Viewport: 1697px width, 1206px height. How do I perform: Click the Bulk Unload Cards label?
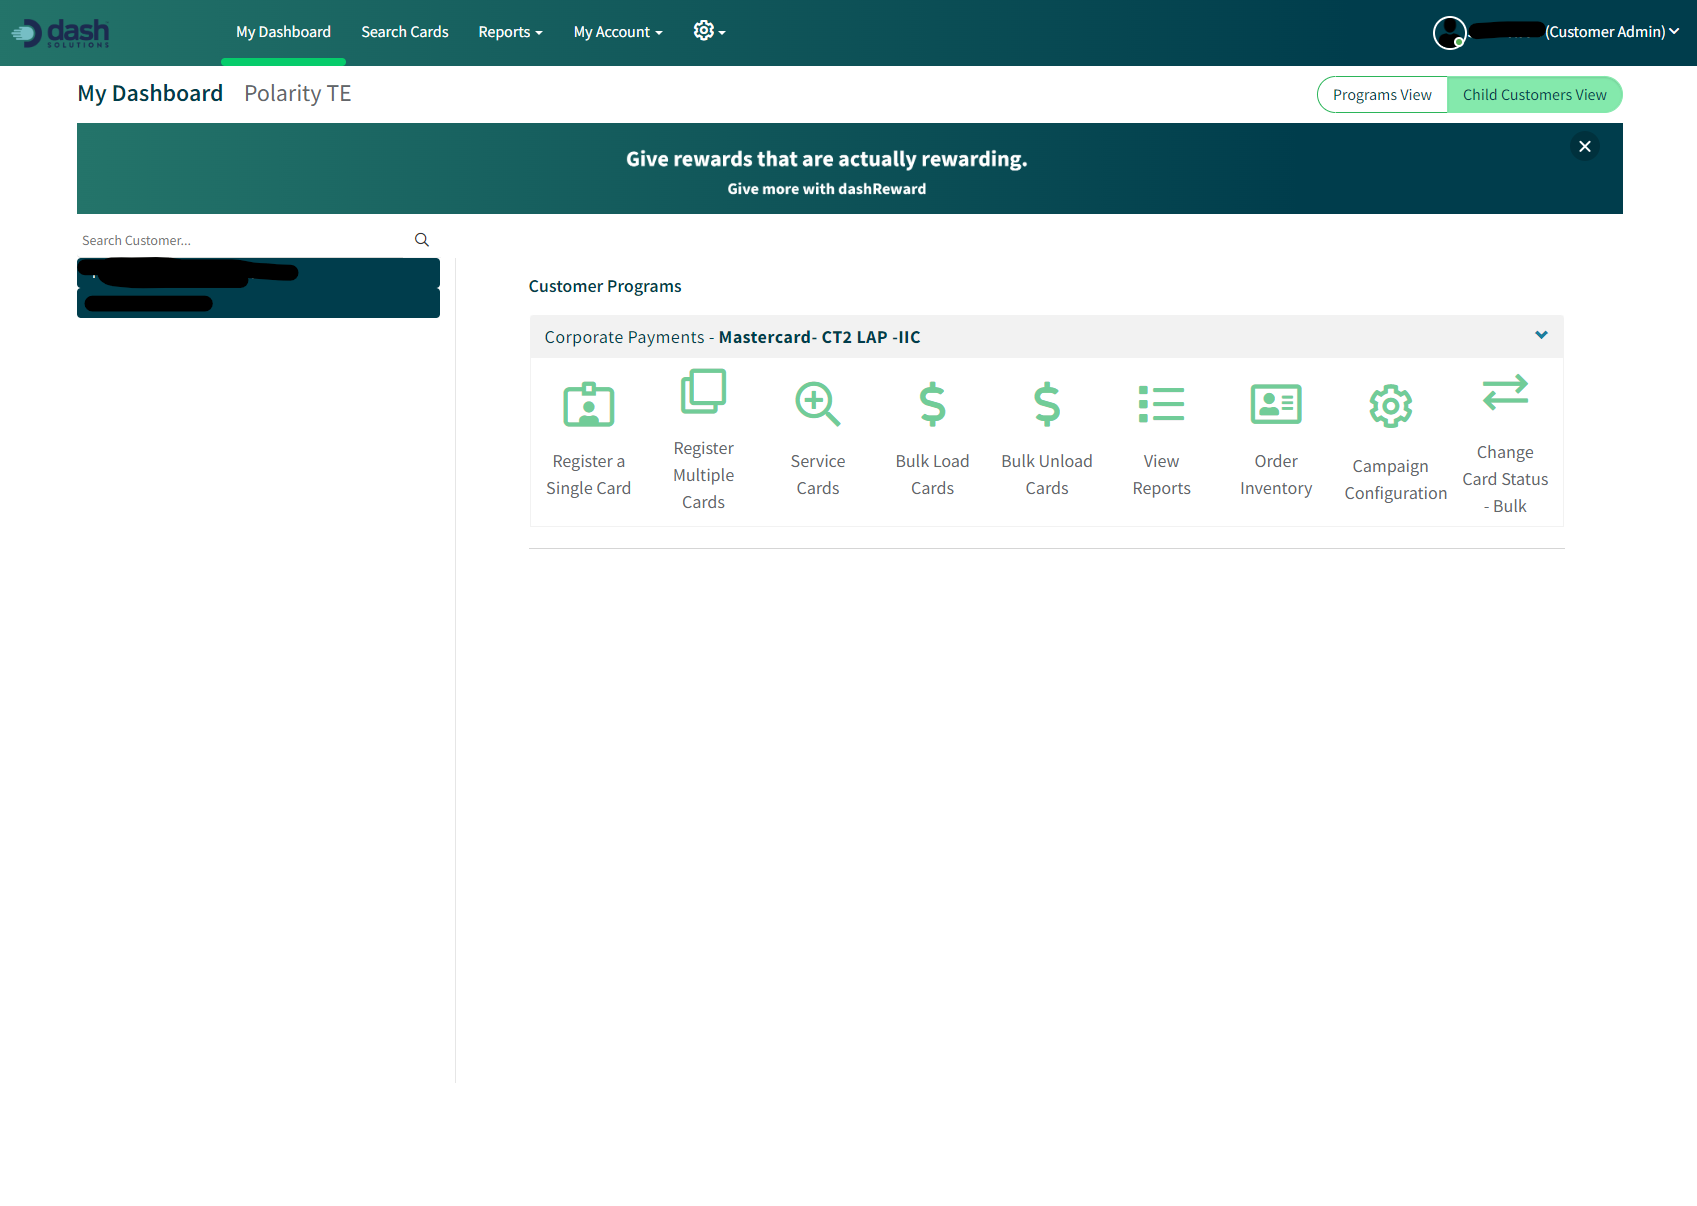click(1047, 475)
